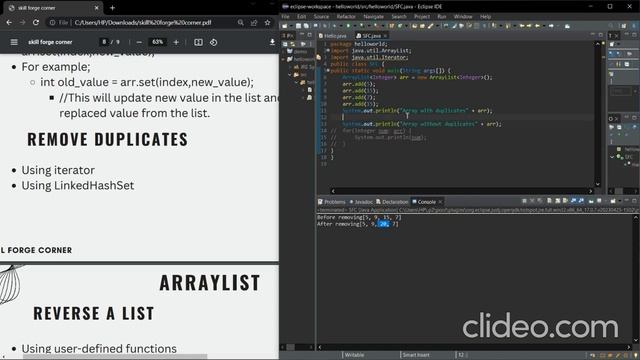The height and width of the screenshot is (360, 640).
Task: Click the Smart Insert status bar entry
Action: 416,355
